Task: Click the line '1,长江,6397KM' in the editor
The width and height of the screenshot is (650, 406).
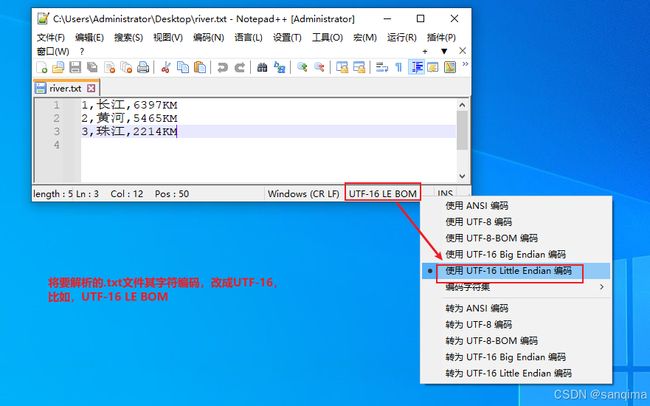Action: (129, 105)
